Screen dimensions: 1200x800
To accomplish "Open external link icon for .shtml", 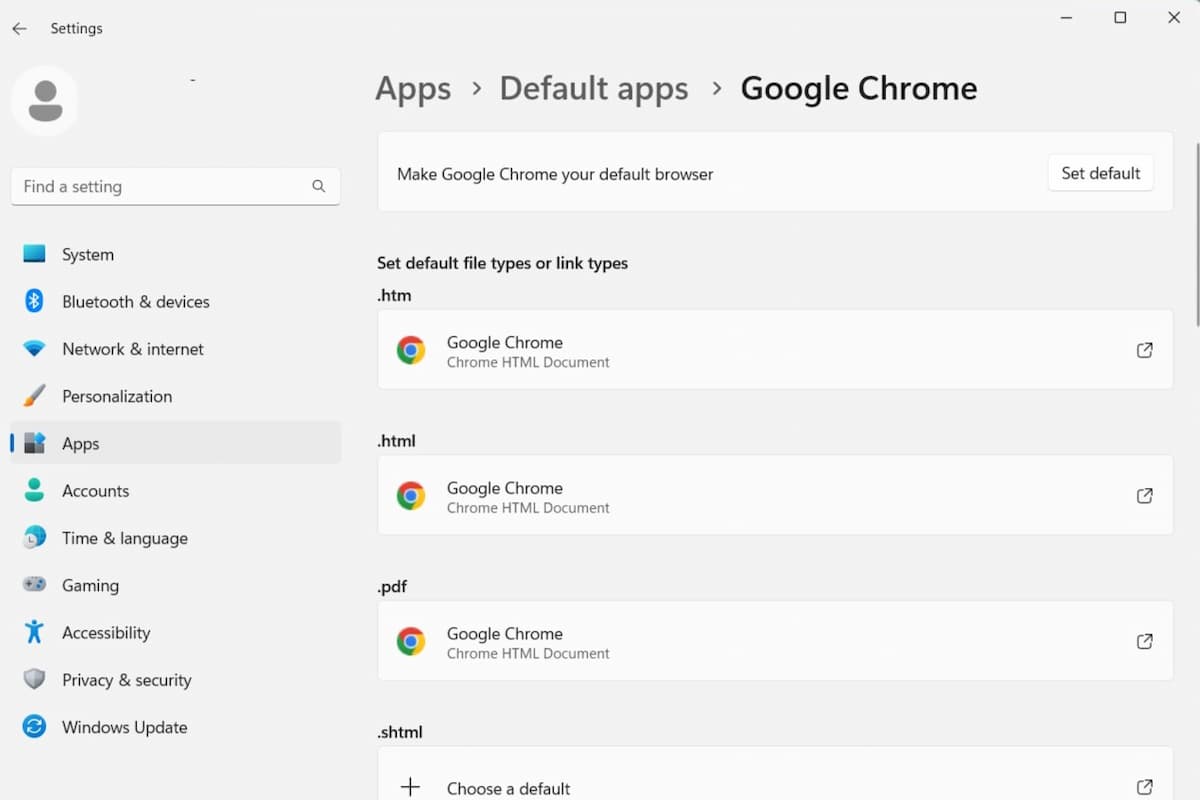I will tap(1145, 787).
